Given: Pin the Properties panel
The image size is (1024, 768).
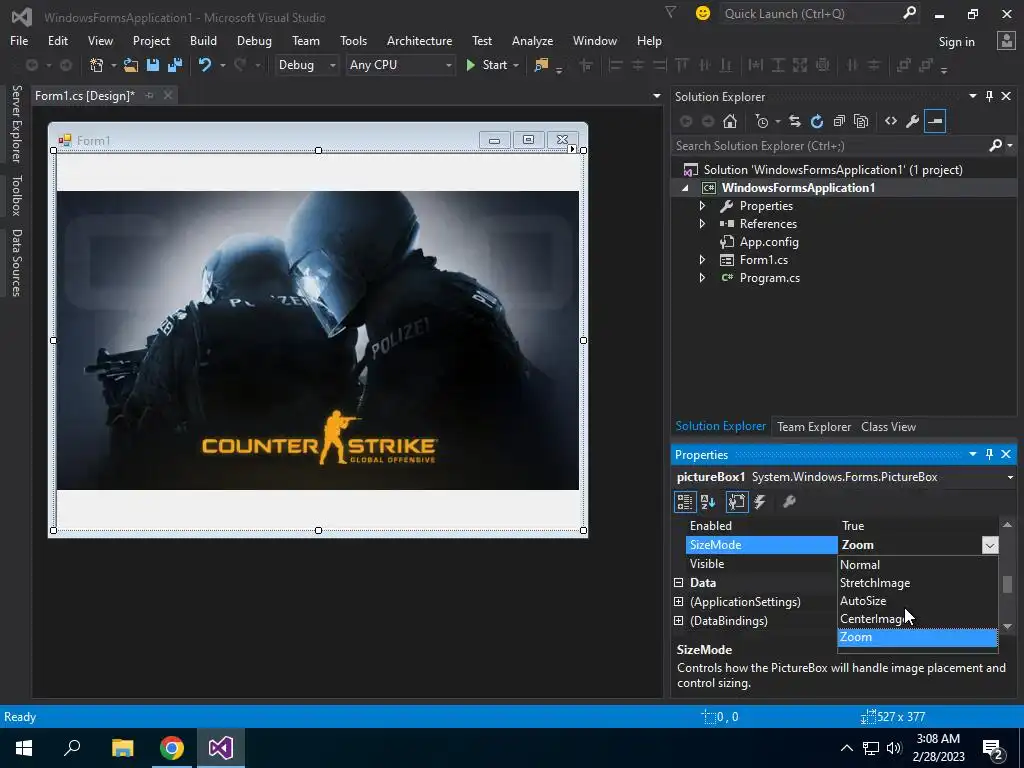Looking at the screenshot, I should (989, 454).
